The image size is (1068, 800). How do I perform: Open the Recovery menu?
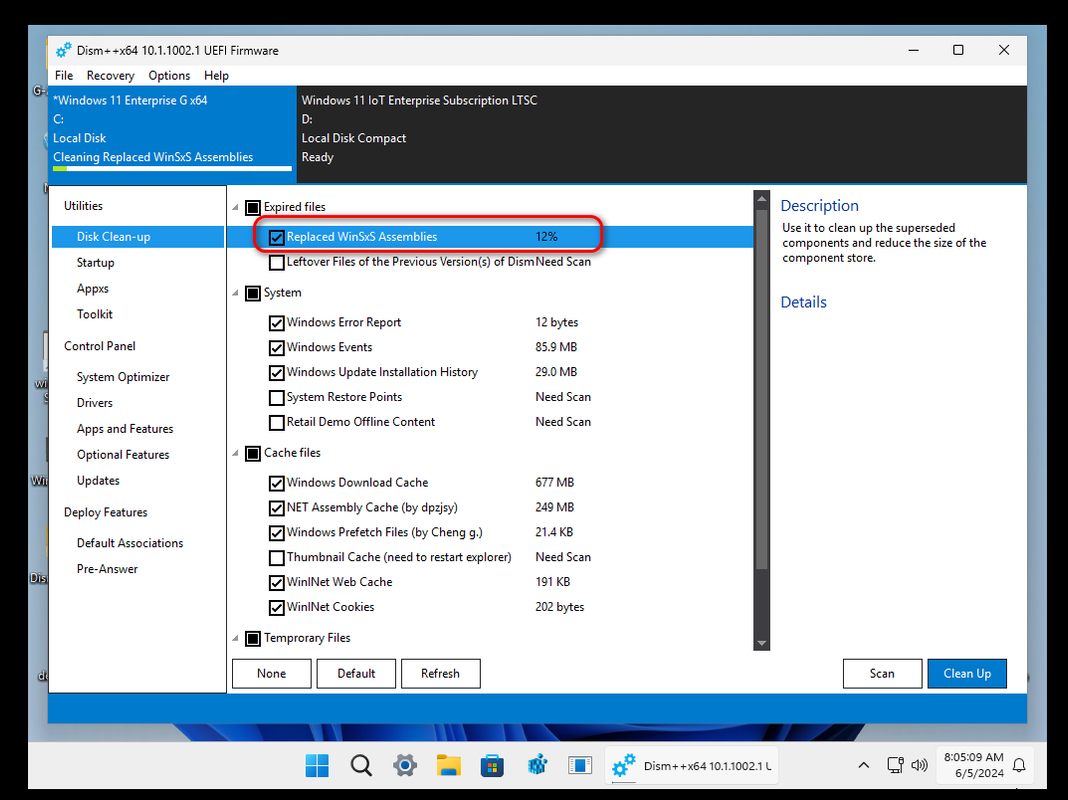[x=110, y=76]
